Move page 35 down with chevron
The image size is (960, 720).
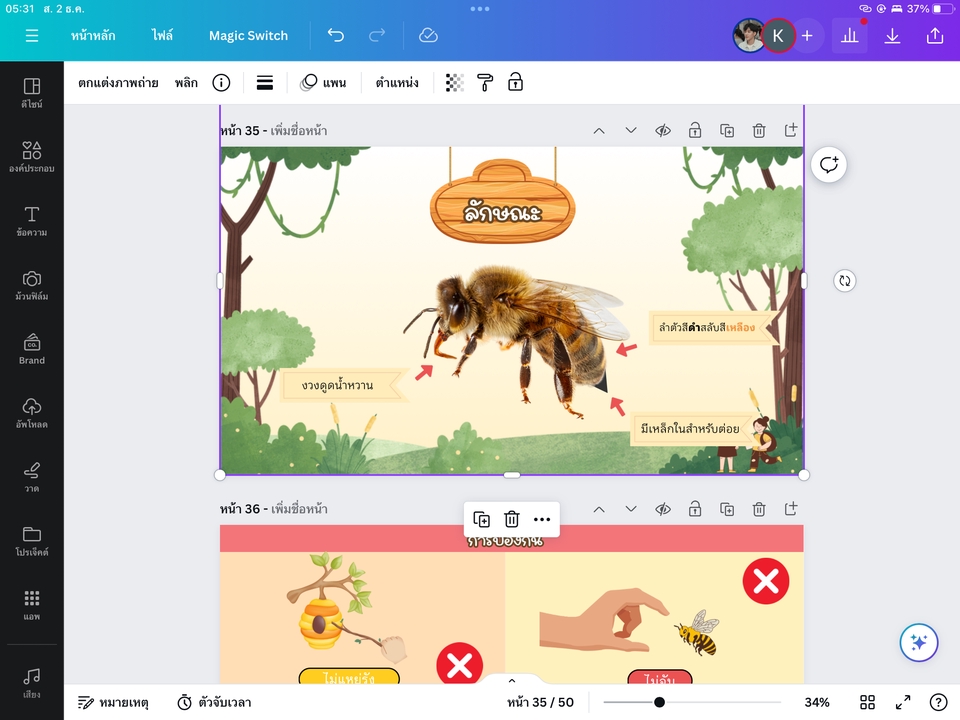tap(630, 131)
